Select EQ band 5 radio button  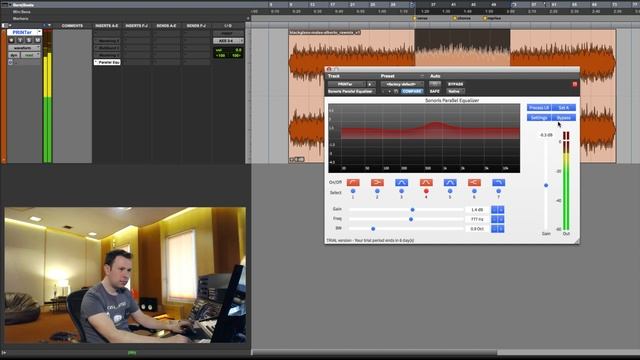450,191
